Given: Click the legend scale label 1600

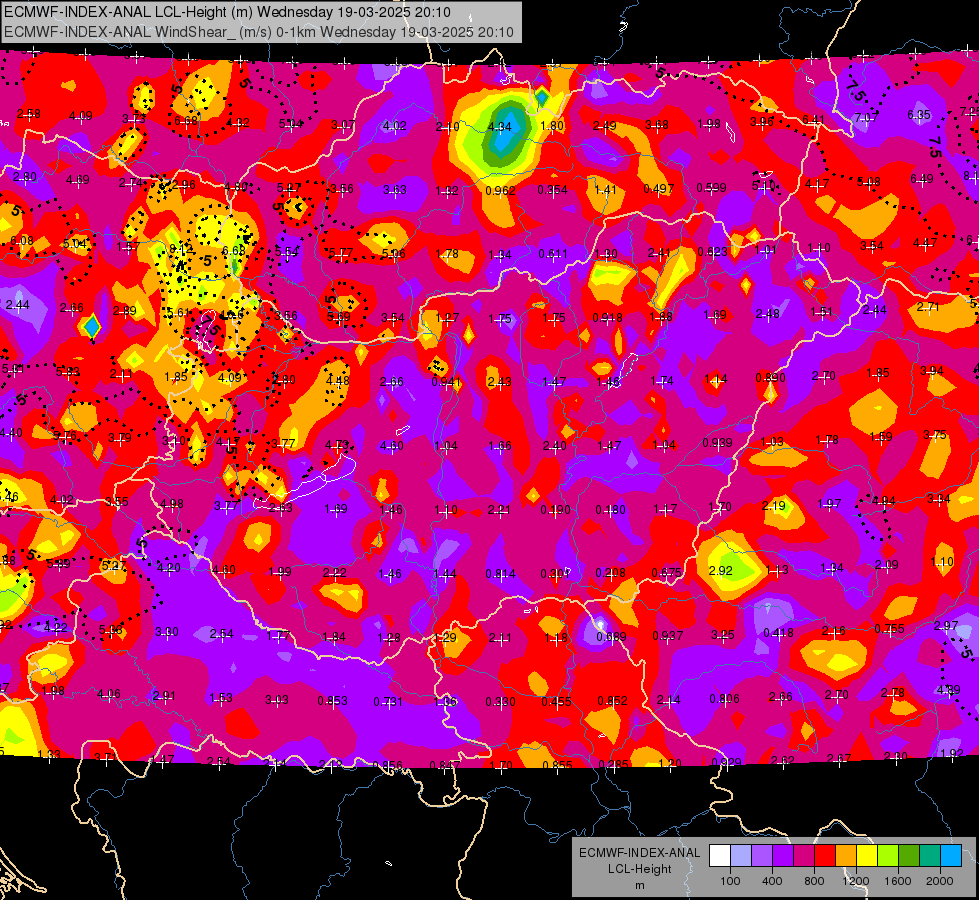Looking at the screenshot, I should click(x=898, y=881).
